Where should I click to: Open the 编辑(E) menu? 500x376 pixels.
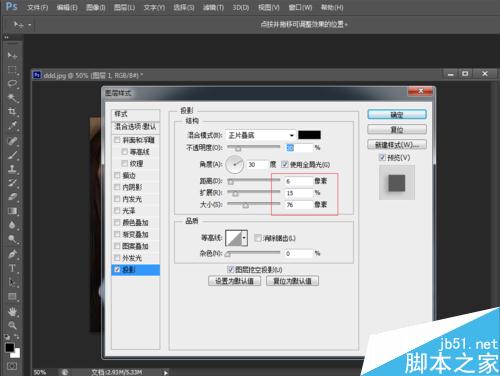click(67, 7)
